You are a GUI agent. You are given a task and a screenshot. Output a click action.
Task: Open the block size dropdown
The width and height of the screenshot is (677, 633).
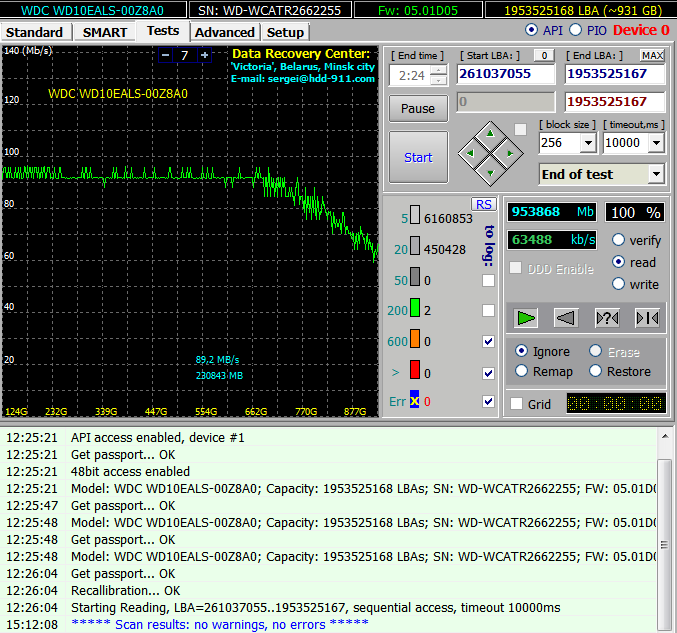click(x=588, y=143)
